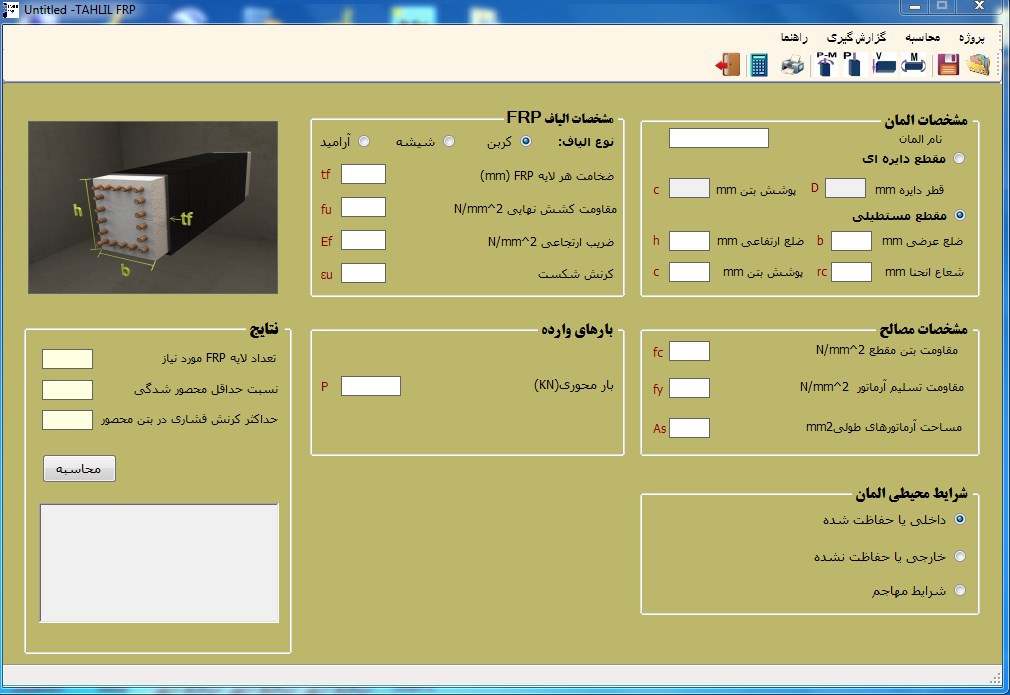Click the open project folder icon
The width and height of the screenshot is (1010, 695).
(978, 65)
